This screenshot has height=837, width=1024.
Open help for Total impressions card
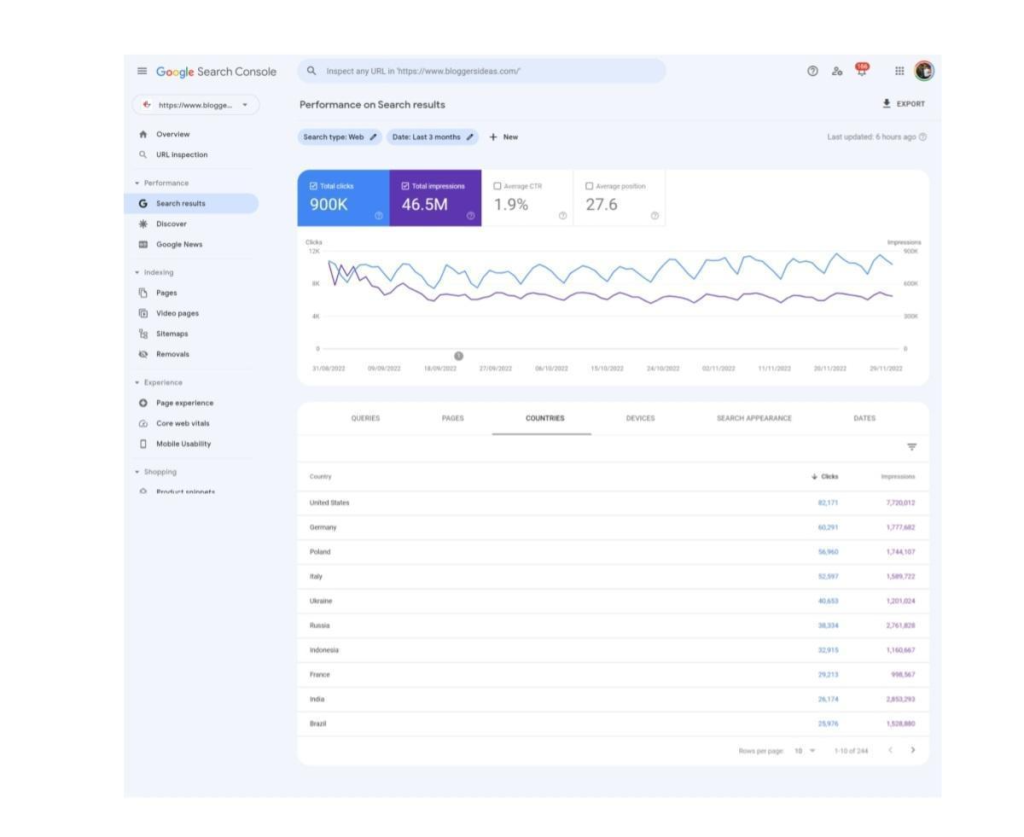coord(471,215)
